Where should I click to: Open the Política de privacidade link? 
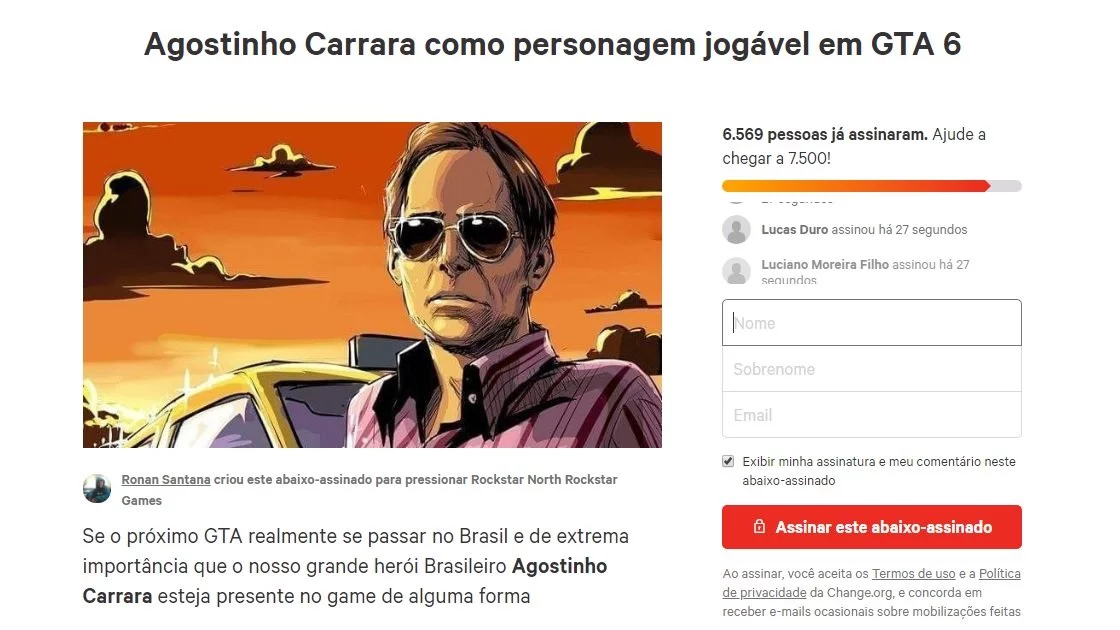click(x=871, y=583)
